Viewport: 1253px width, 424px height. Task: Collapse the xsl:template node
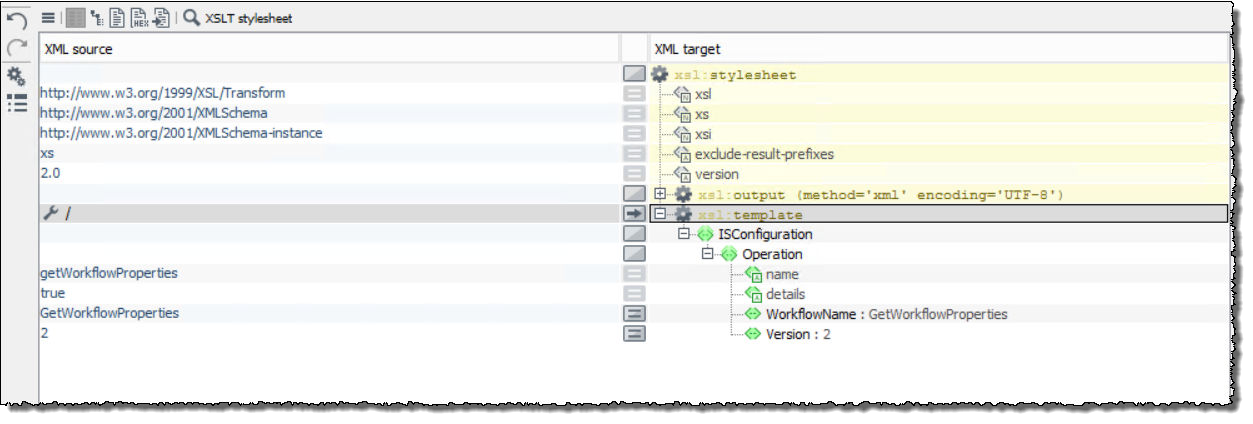coord(660,214)
